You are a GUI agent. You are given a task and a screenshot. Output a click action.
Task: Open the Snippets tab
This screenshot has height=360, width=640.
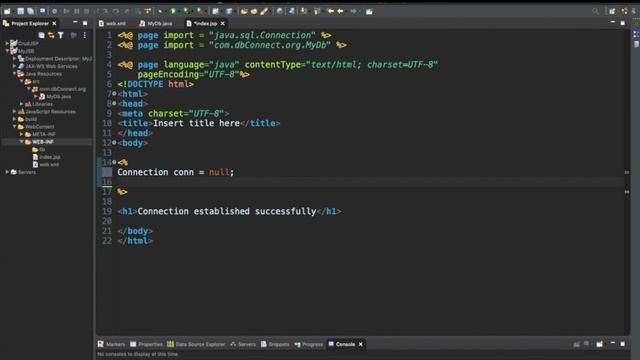click(275, 344)
